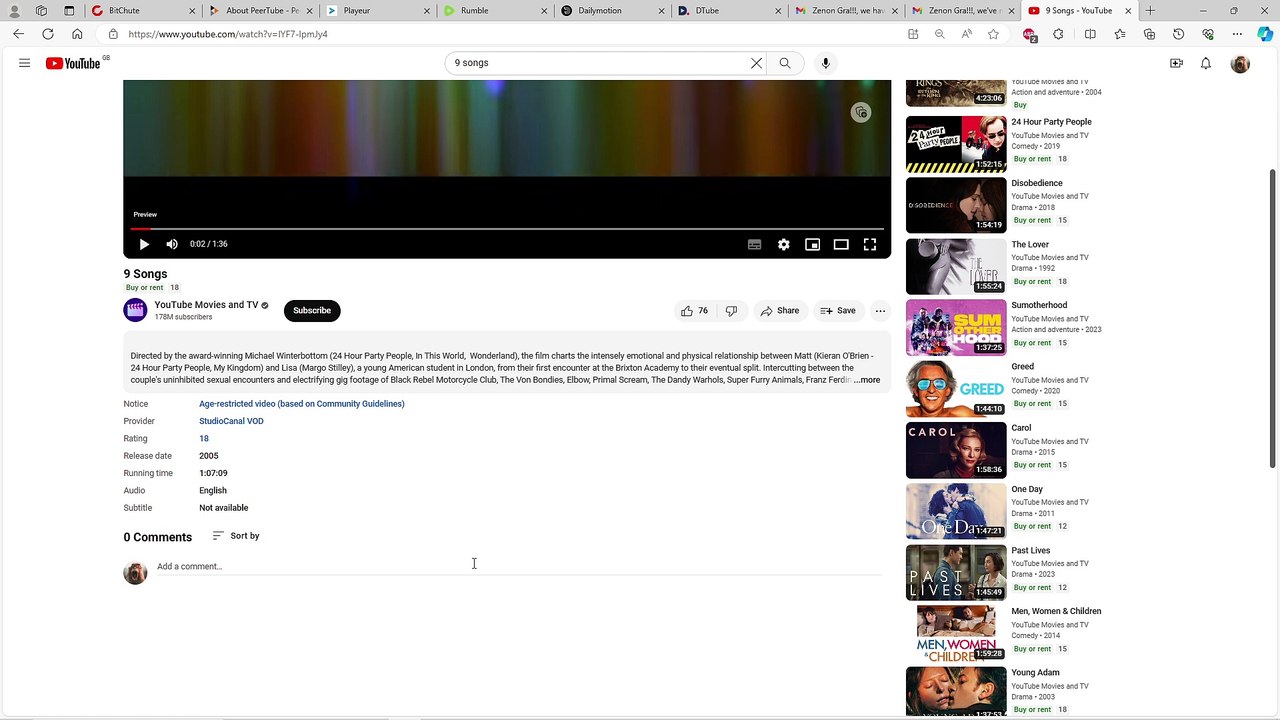Screen dimensions: 1280x720
Task: Select the One Day movie title
Action: [1027, 489]
